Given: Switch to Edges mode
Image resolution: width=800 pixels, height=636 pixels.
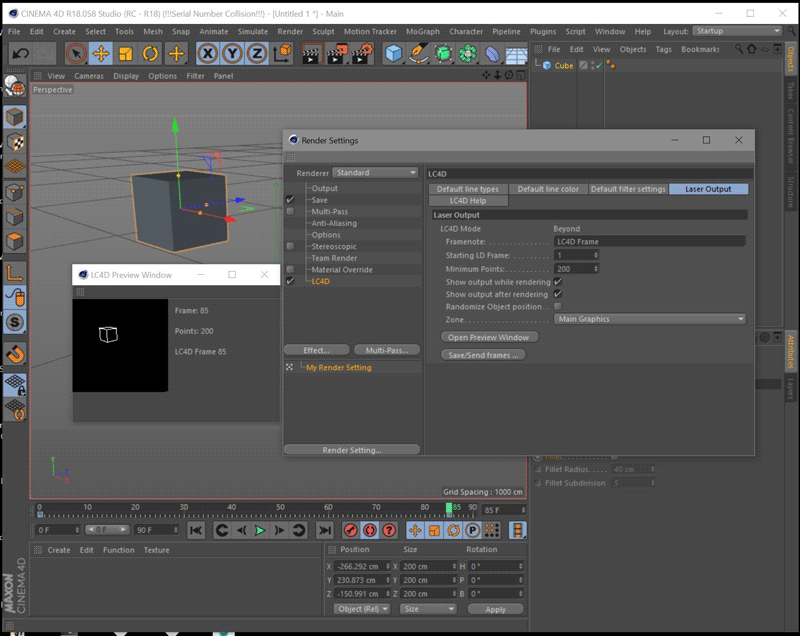Looking at the screenshot, I should [15, 217].
